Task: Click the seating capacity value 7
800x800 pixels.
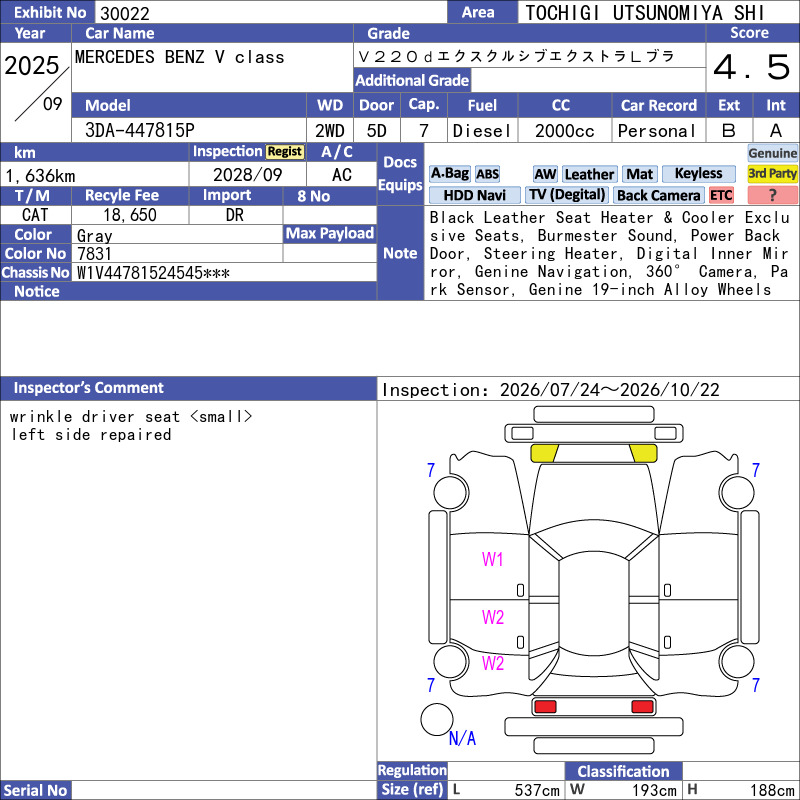Action: coord(424,131)
